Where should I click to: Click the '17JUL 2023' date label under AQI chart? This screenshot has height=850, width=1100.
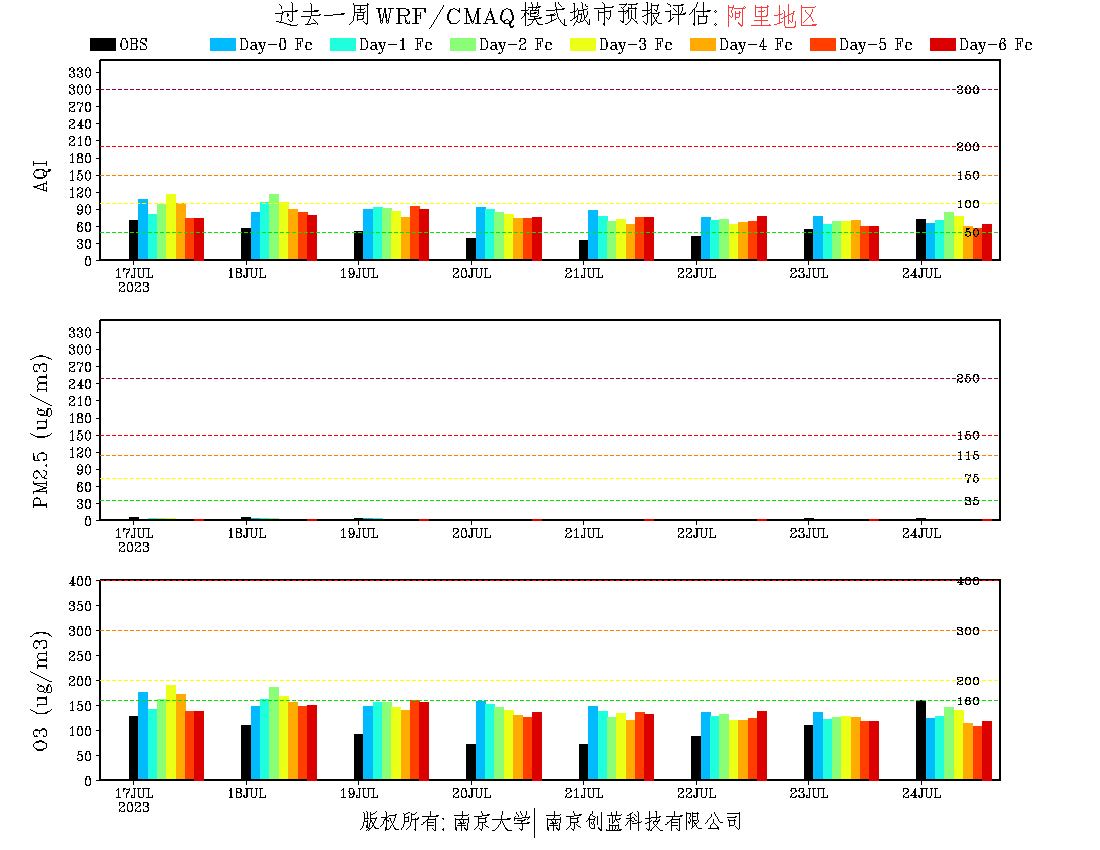point(134,280)
